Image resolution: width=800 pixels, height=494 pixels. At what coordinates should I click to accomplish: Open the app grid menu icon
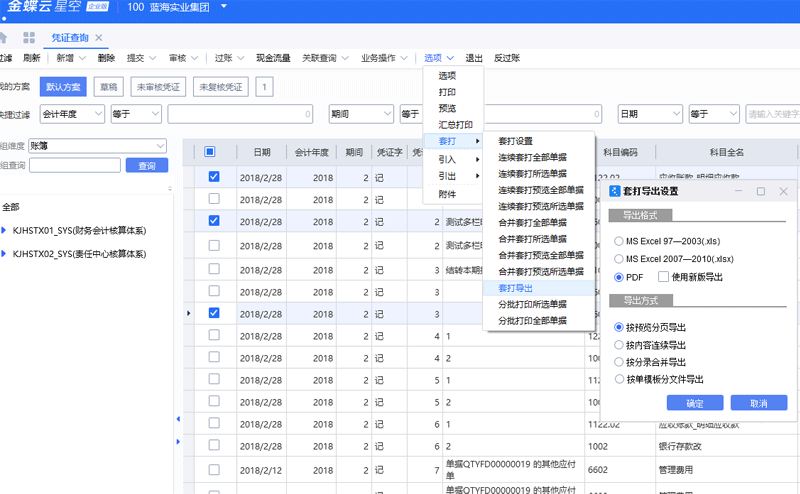point(29,37)
